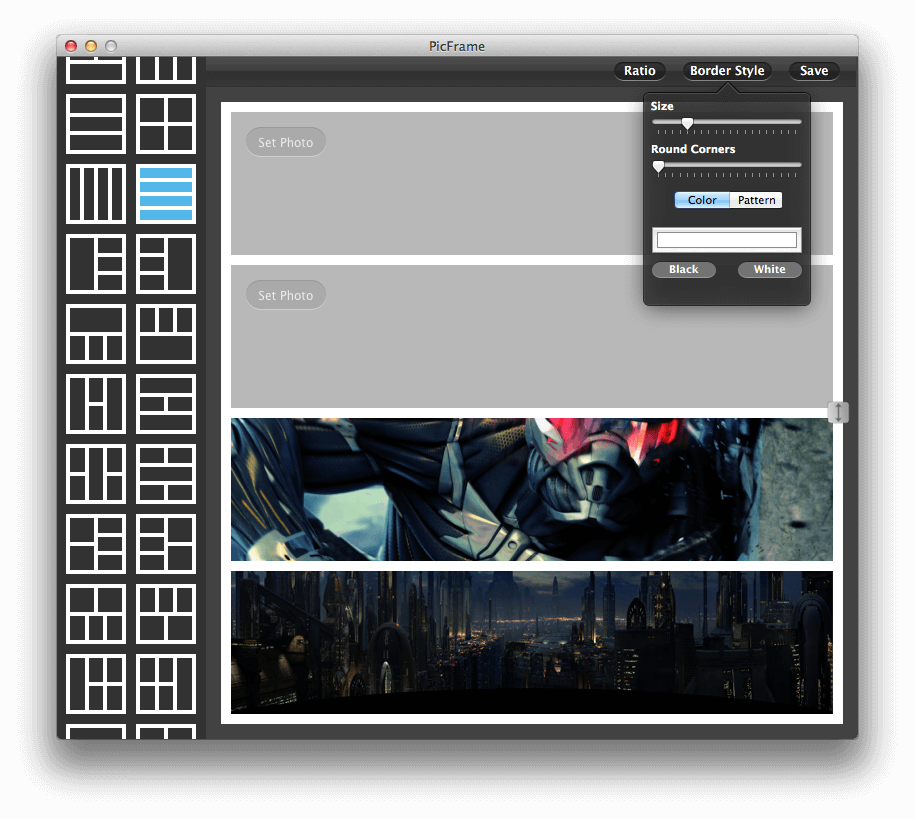
Task: Select the three horizontal rows layout icon
Action: pos(96,124)
